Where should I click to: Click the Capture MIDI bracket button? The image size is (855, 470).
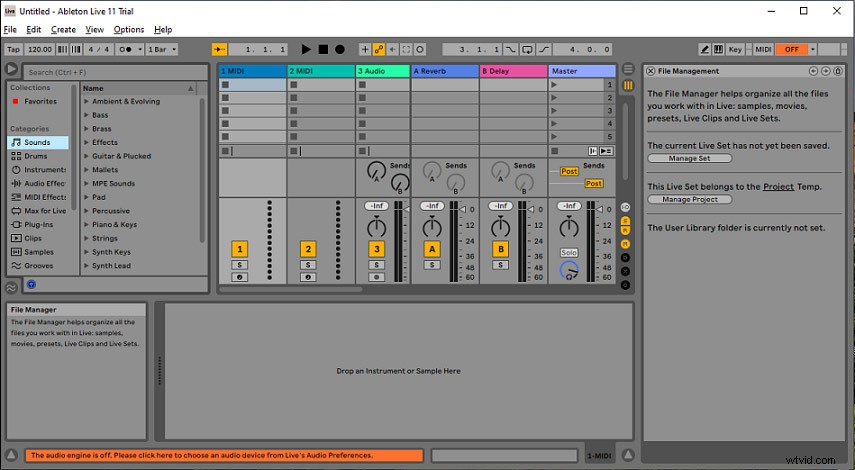[406, 50]
